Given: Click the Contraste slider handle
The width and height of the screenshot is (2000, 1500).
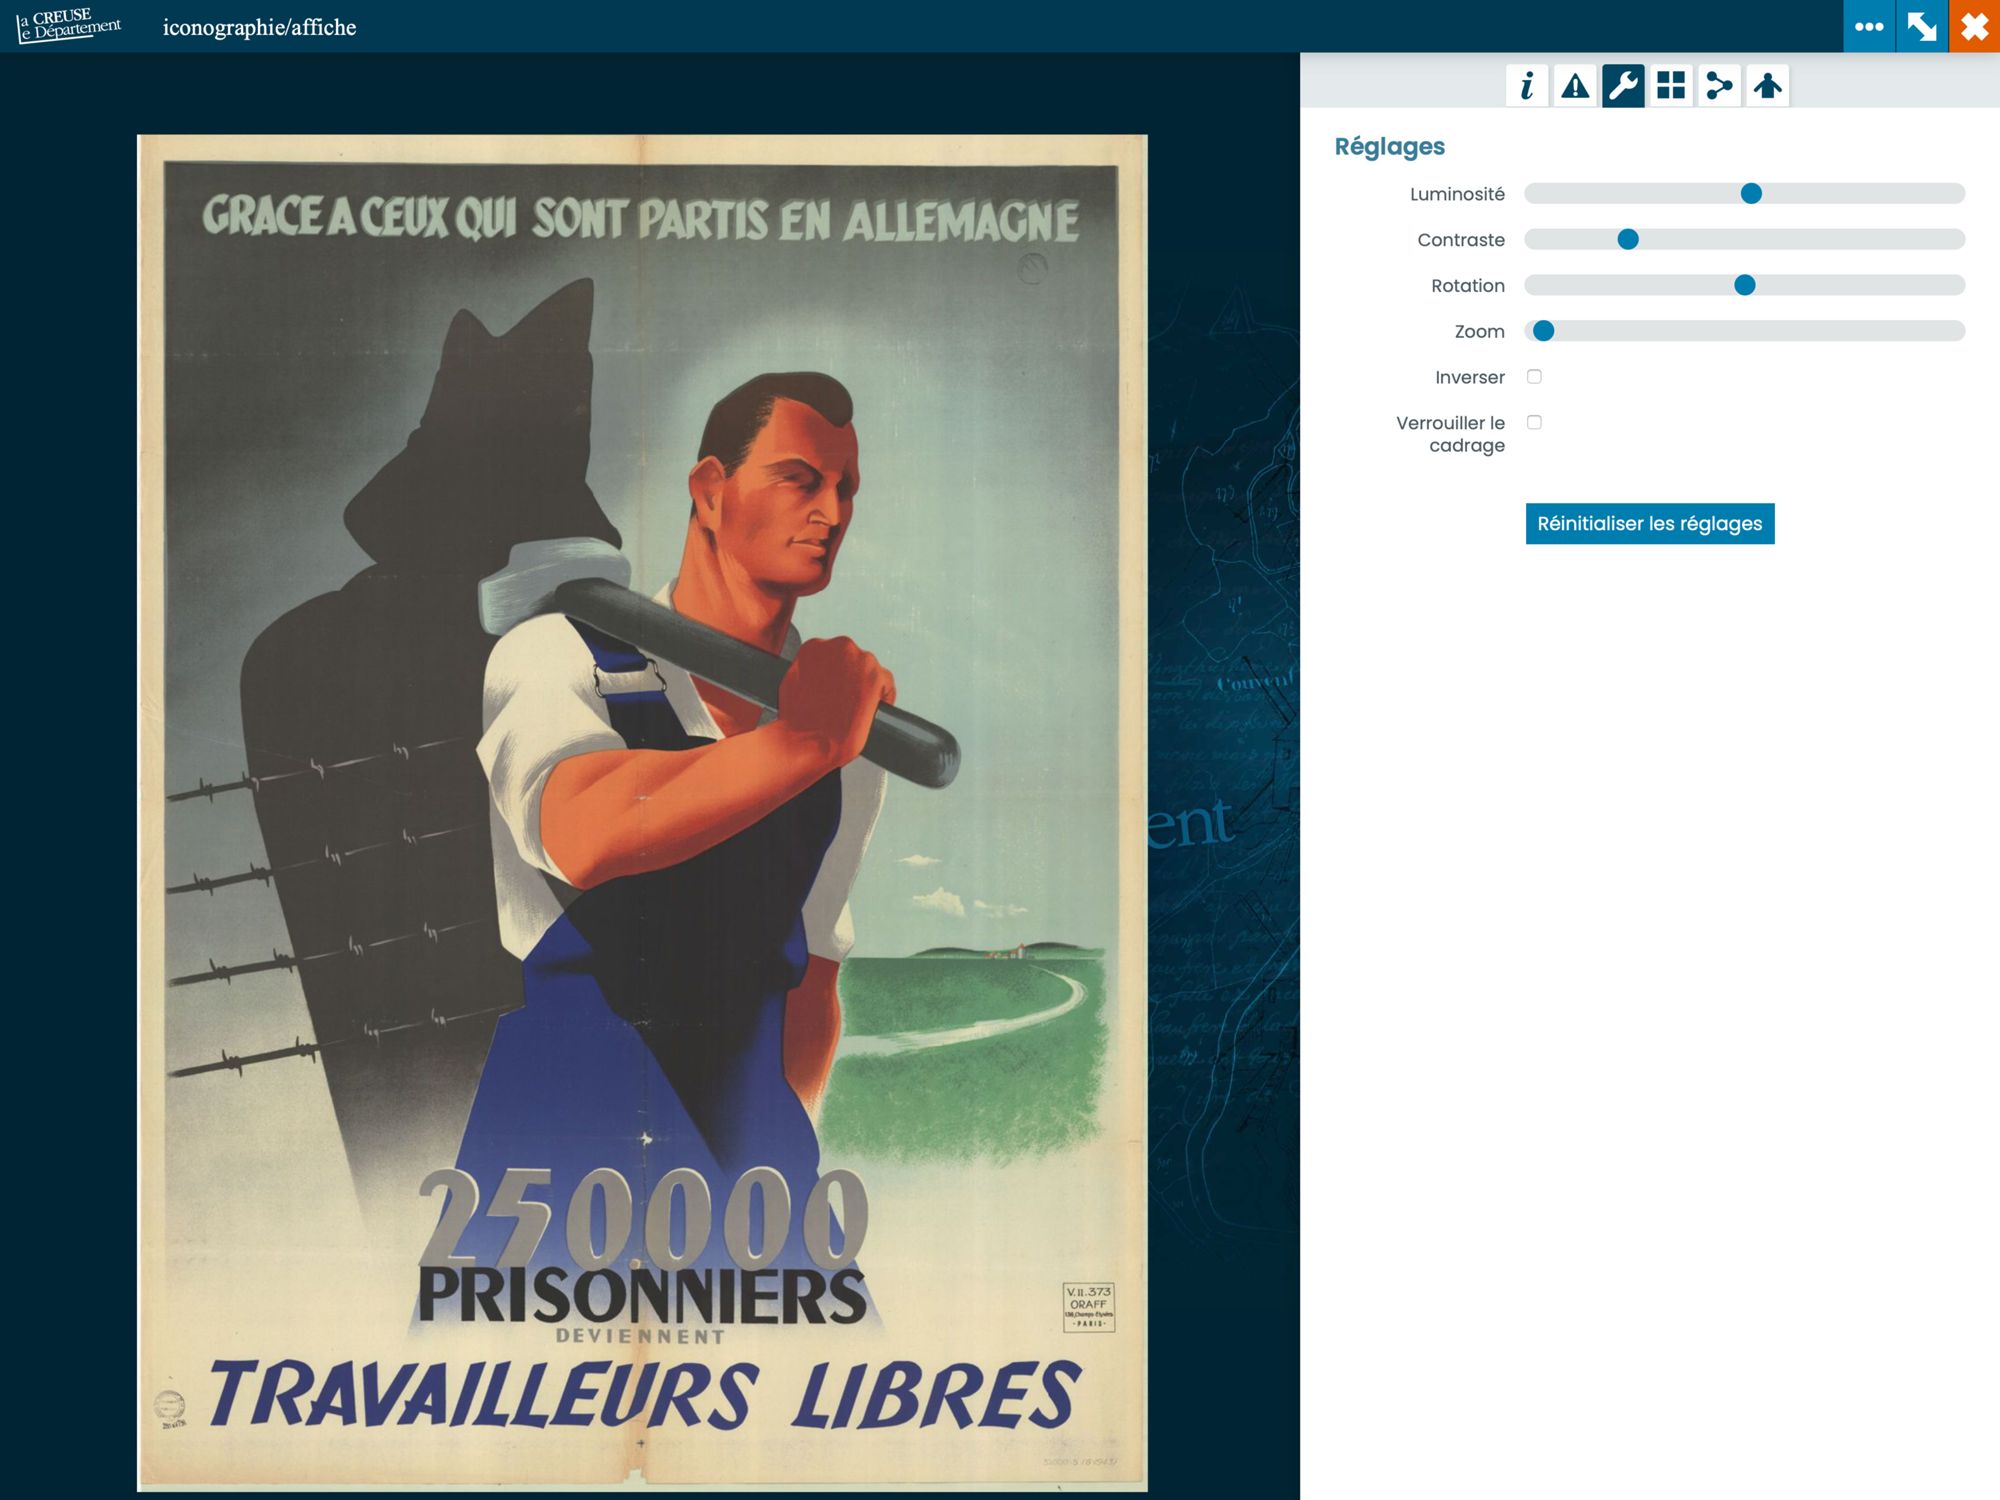Looking at the screenshot, I should tap(1628, 240).
